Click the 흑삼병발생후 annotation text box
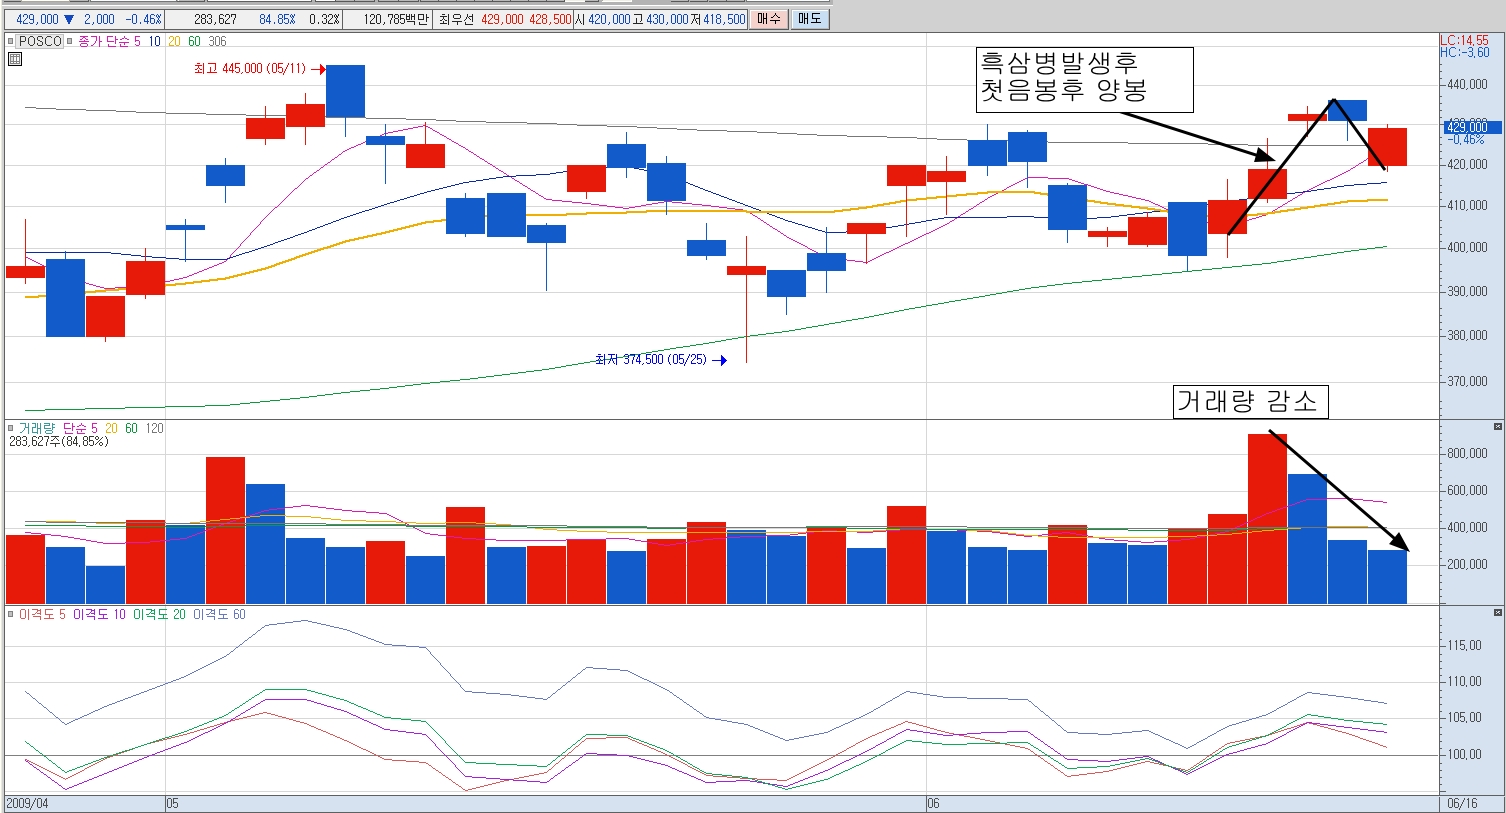 [1083, 79]
